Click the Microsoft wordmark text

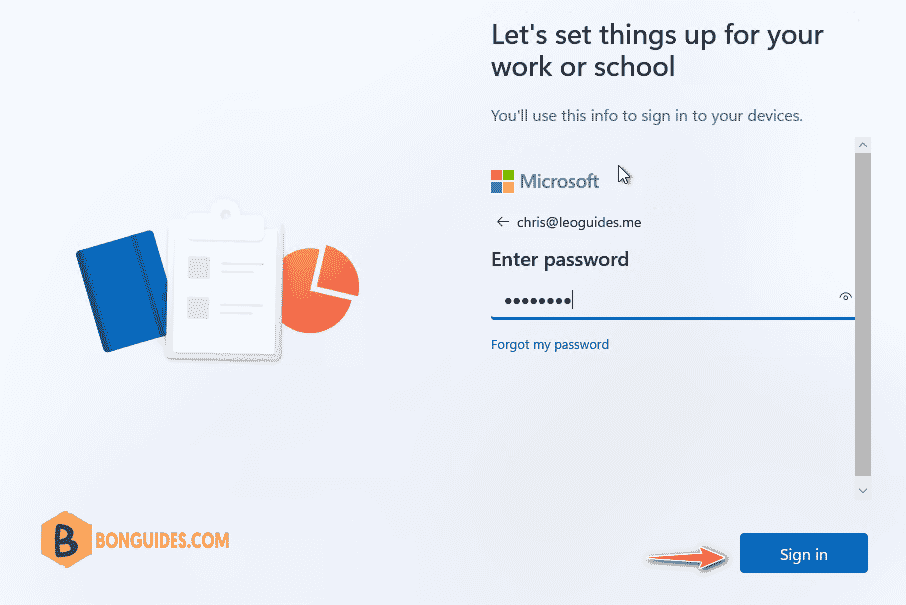click(x=559, y=181)
